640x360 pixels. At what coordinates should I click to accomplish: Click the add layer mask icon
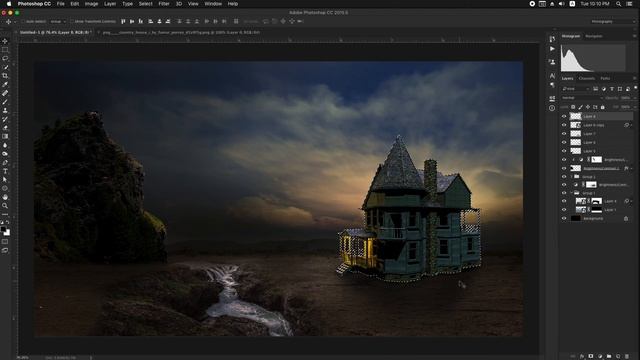(591, 356)
